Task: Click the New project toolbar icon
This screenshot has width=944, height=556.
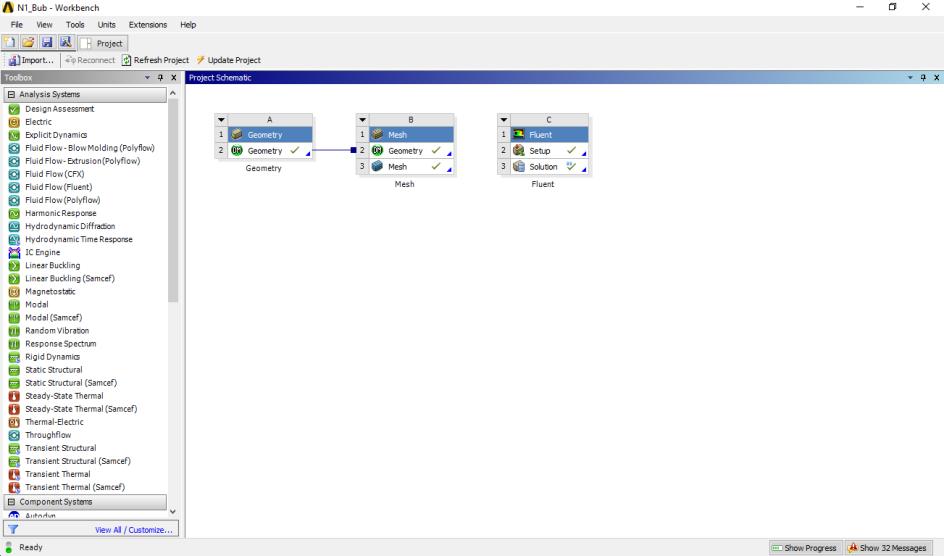Action: [10, 43]
